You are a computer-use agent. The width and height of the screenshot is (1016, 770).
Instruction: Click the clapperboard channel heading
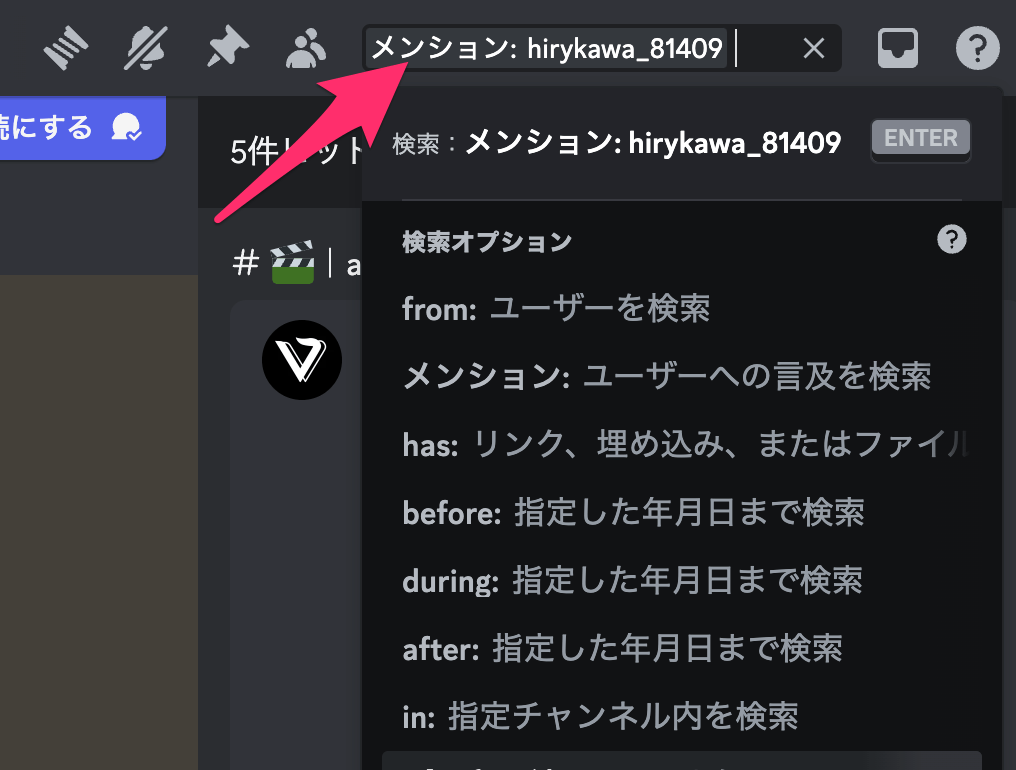point(296,263)
